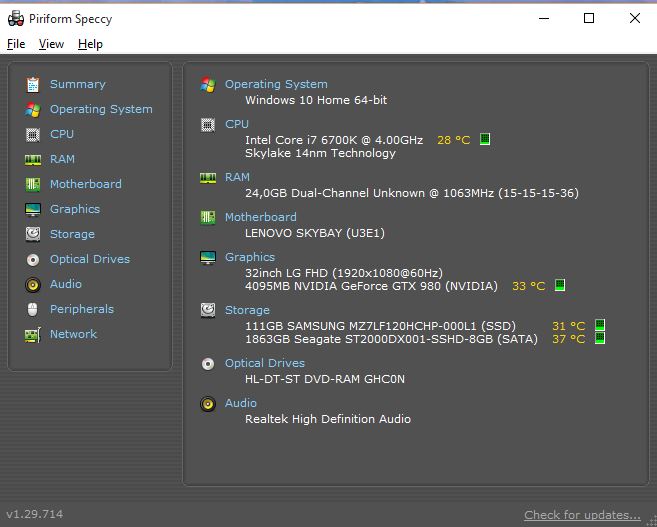The image size is (657, 527).
Task: Click the Check for updates link
Action: point(582,515)
